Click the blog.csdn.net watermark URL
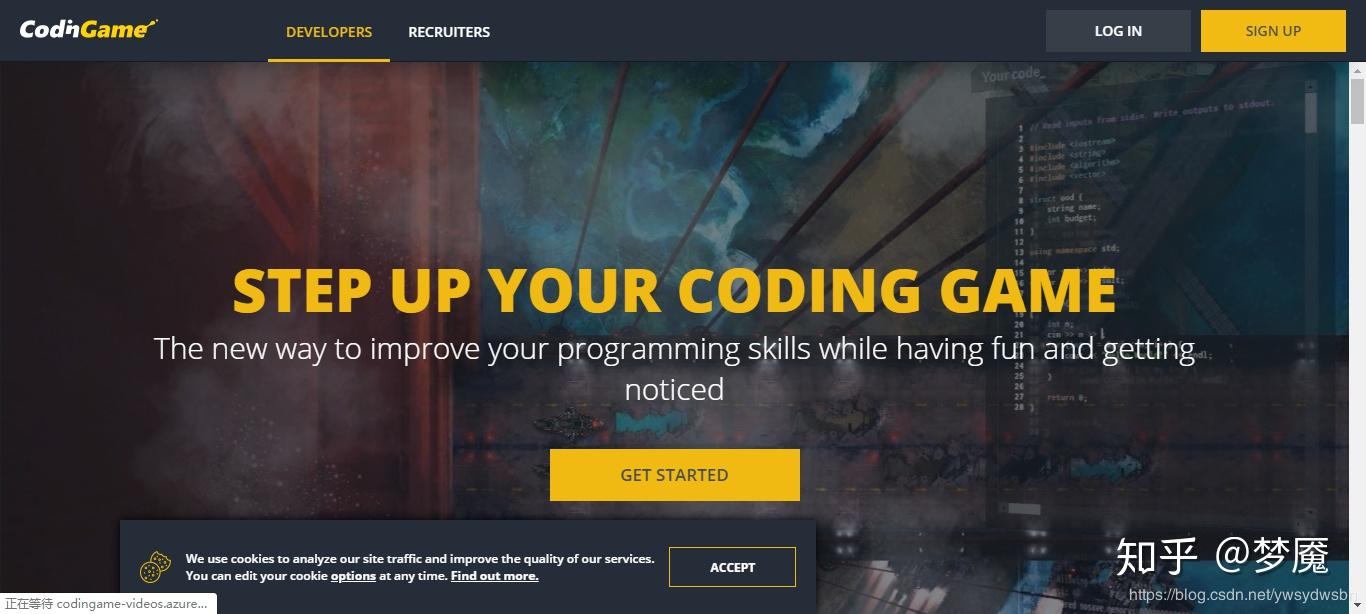 click(1238, 595)
